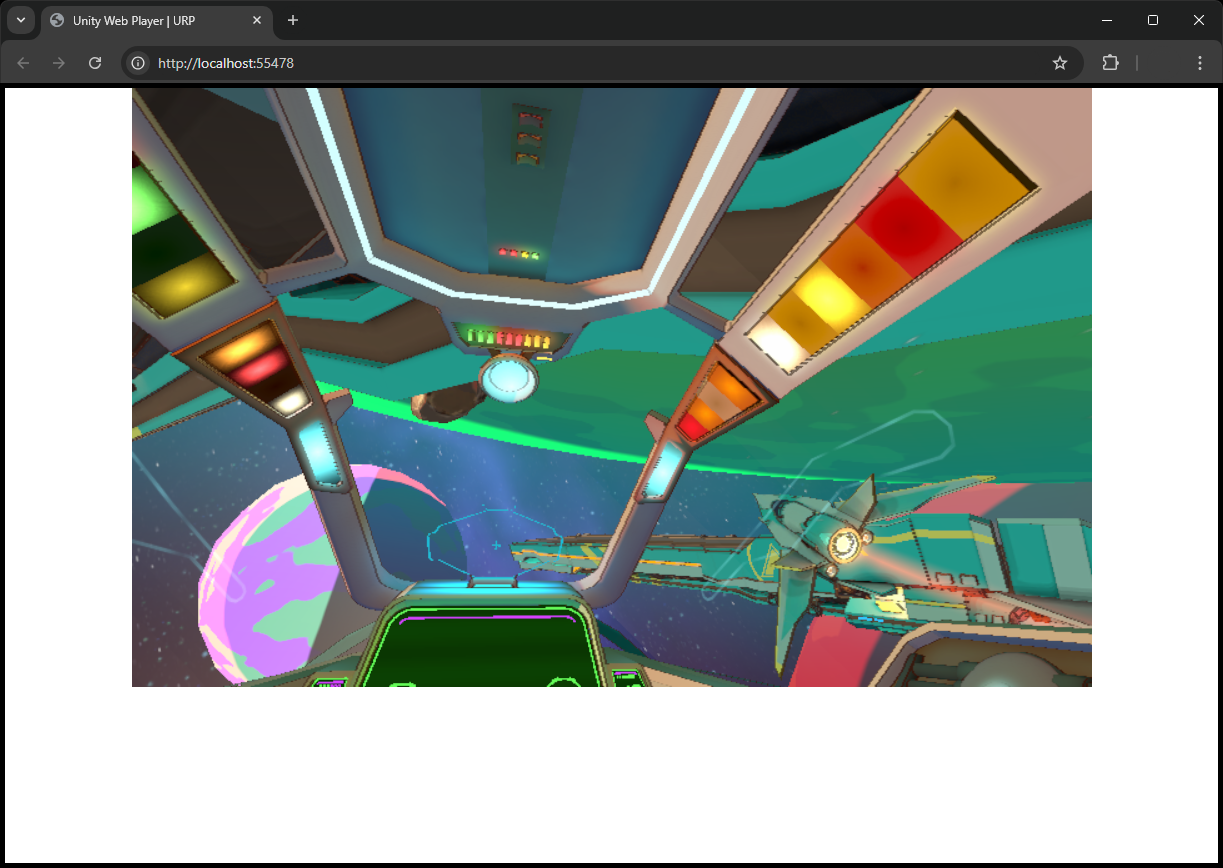Close the Unity Web Player tab
This screenshot has width=1223, height=868.
pyautogui.click(x=257, y=20)
